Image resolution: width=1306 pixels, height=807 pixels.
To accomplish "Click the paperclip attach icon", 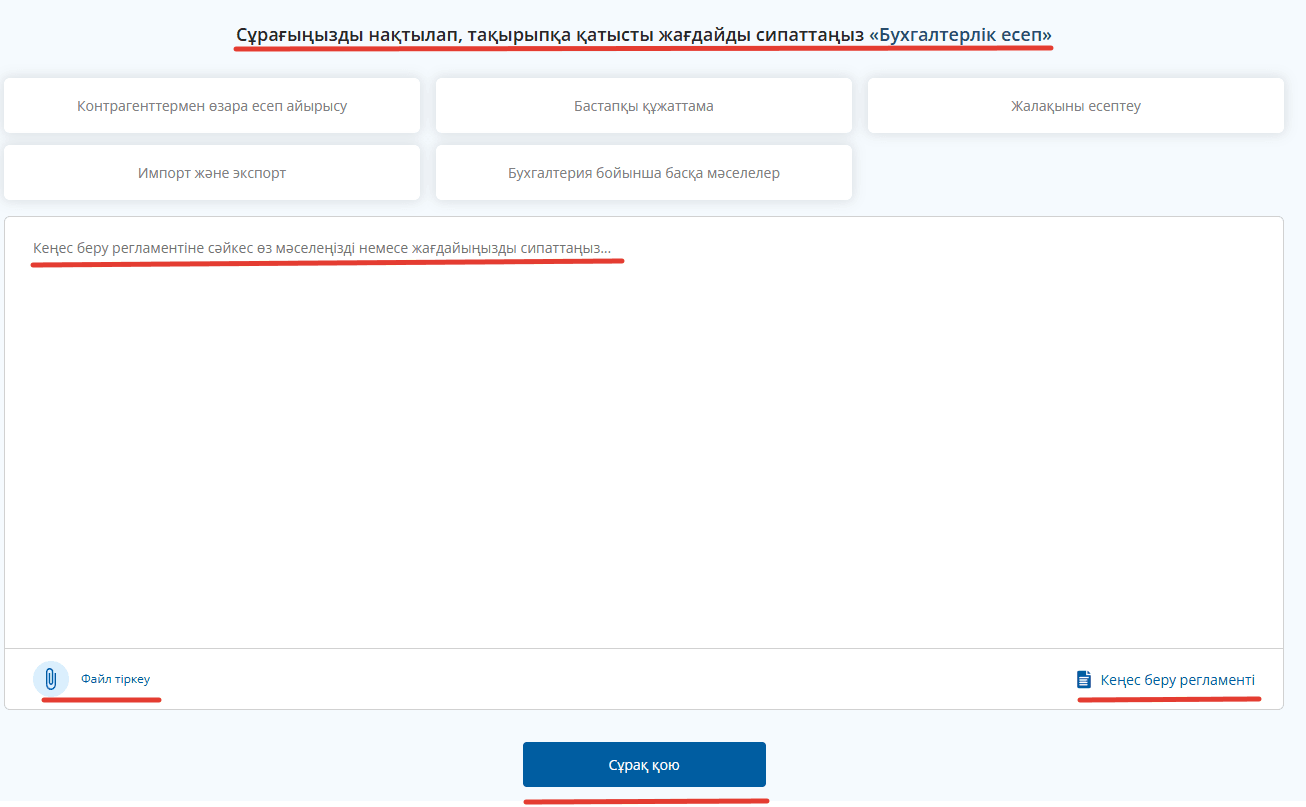I will coord(50,678).
